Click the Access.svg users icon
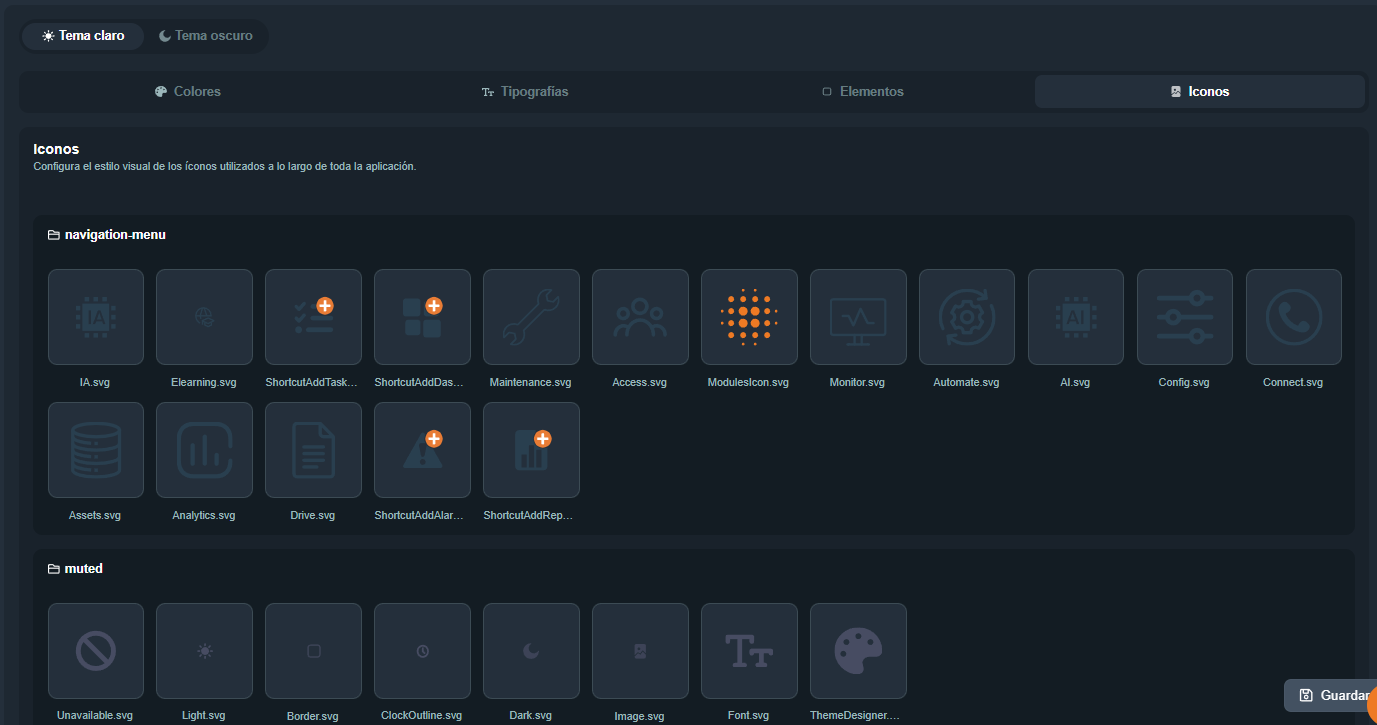 point(640,316)
